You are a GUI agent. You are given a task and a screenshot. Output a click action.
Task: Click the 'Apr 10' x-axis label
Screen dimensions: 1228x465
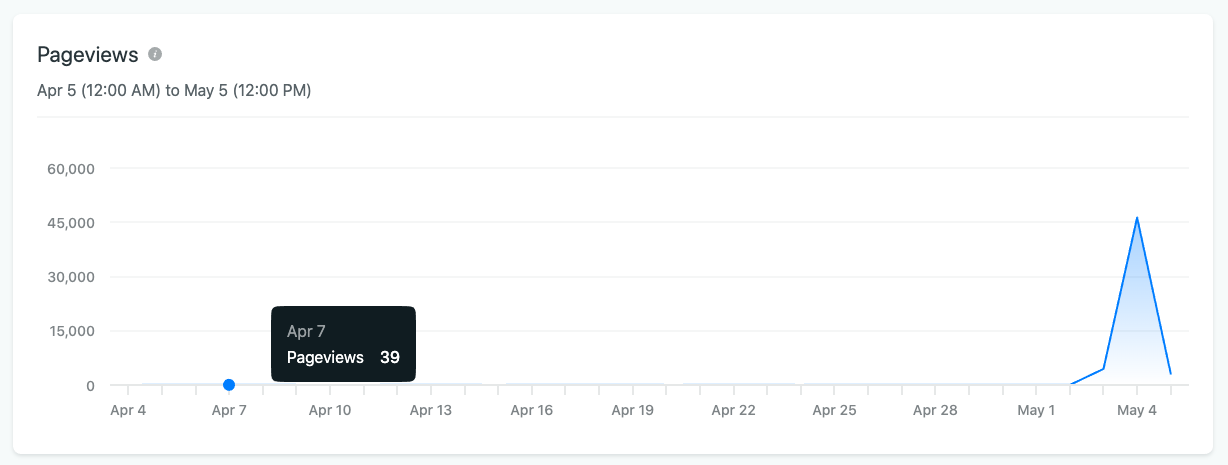(330, 410)
